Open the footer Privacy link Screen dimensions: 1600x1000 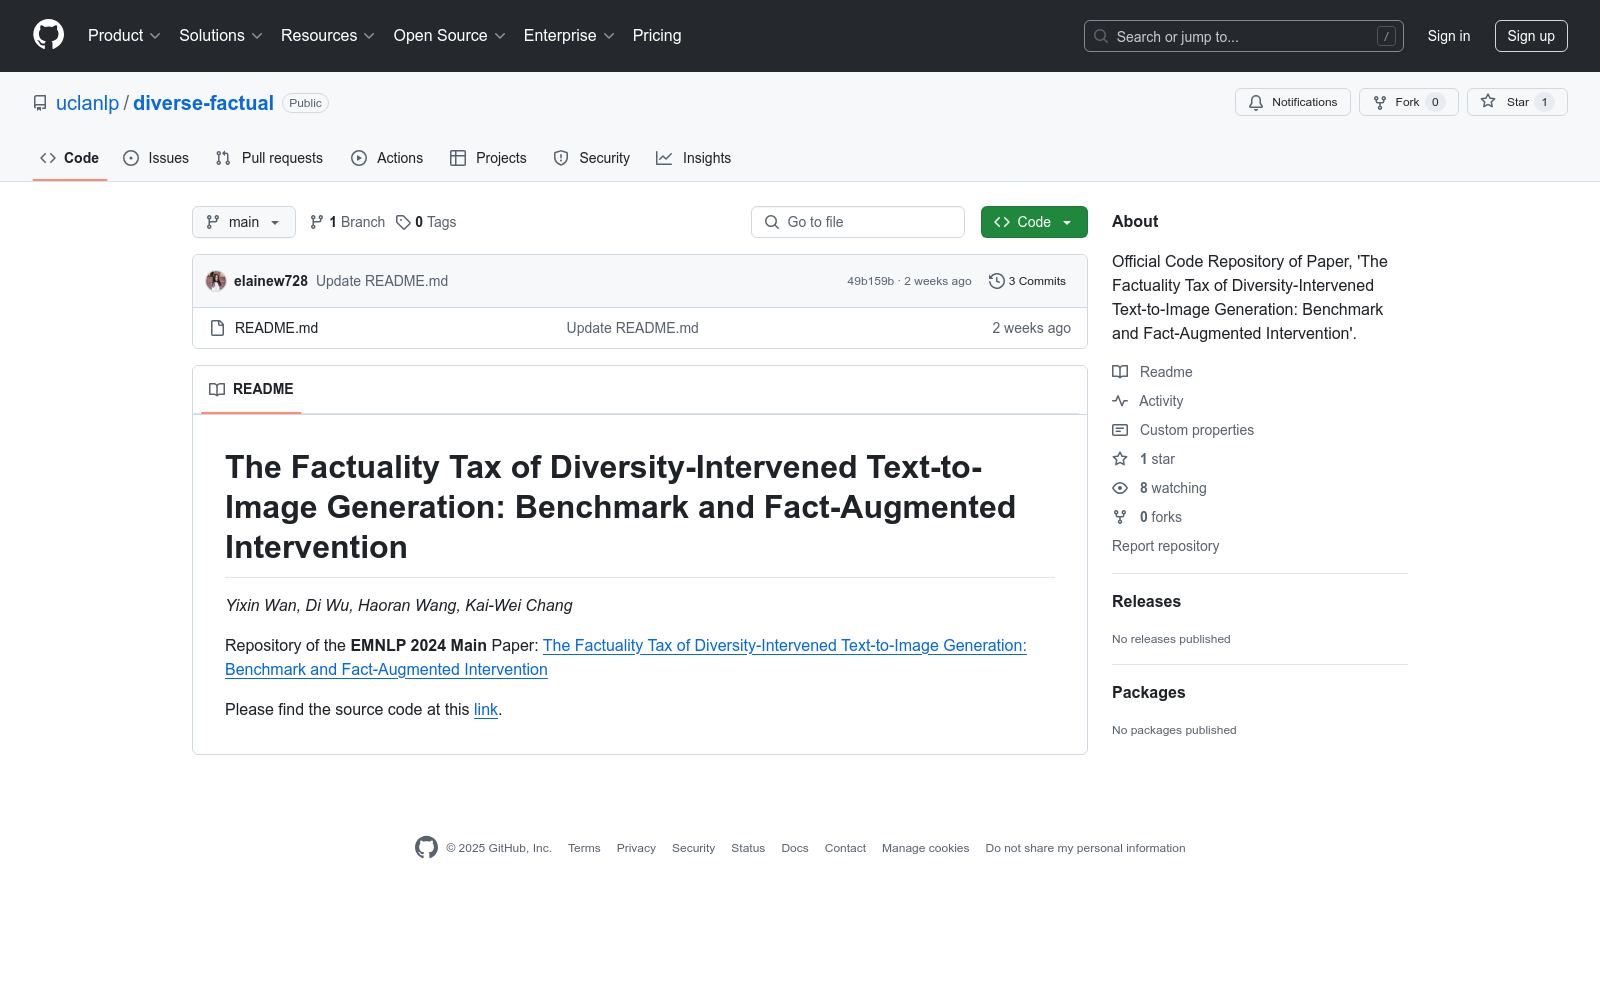[x=636, y=848]
